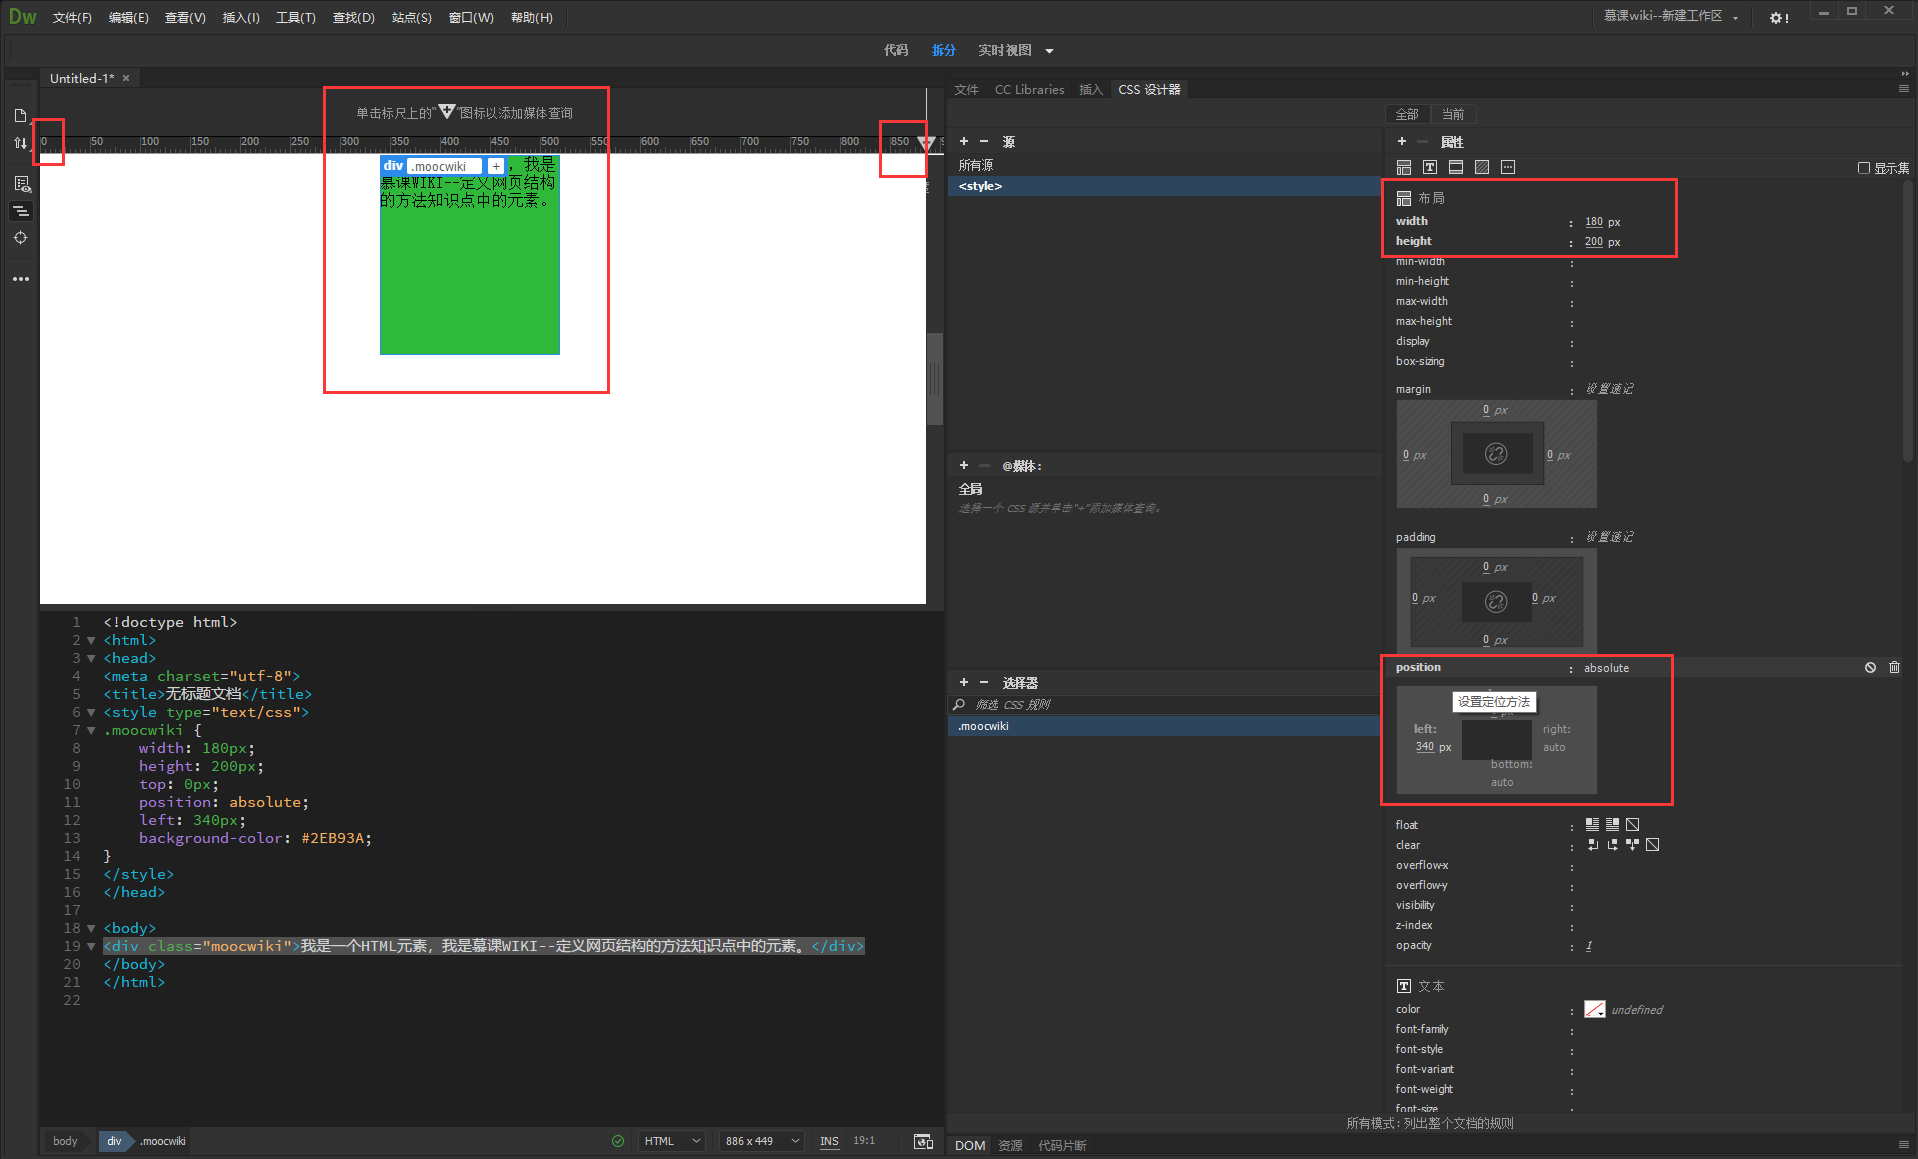This screenshot has height=1159, width=1918.
Task: Set clear to left icon
Action: 1592,845
